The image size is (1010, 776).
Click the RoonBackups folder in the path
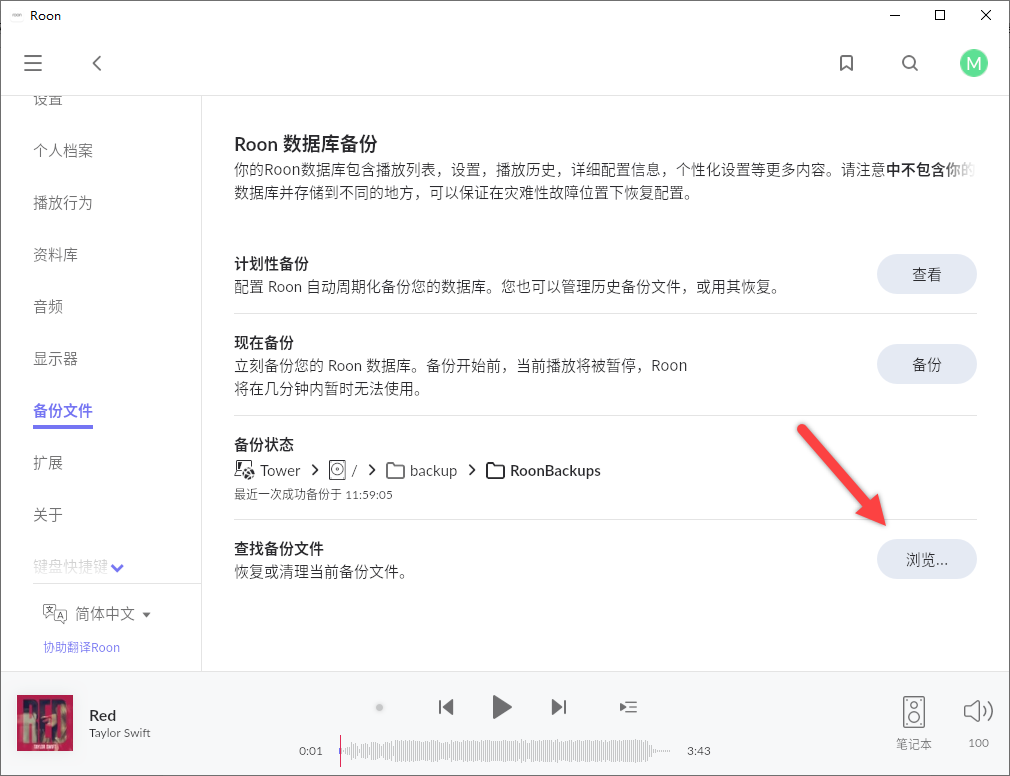pyautogui.click(x=543, y=471)
